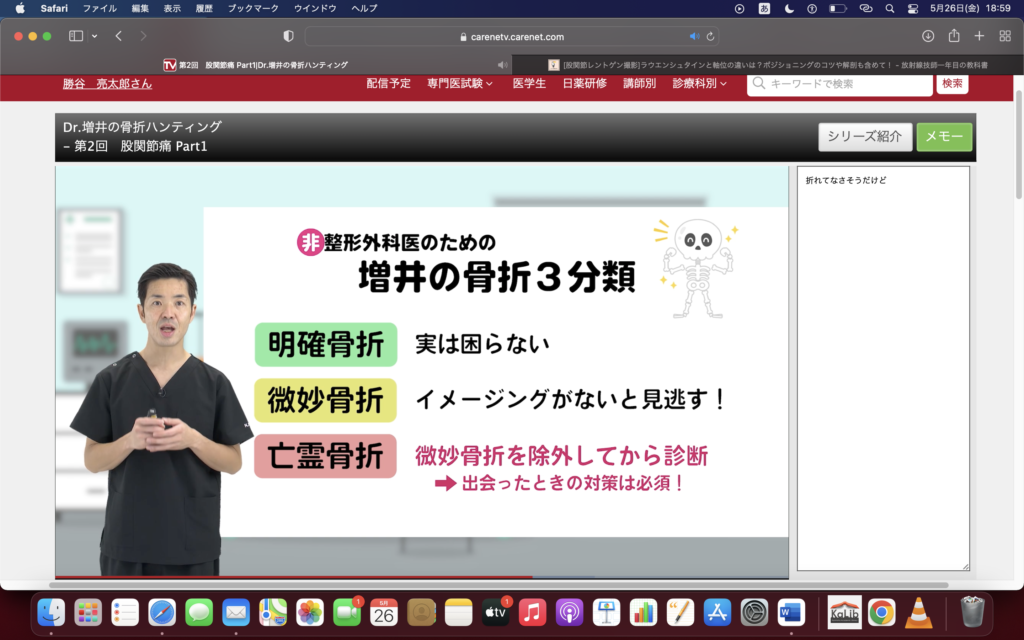Click the Safari sidebar toggle icon
The height and width of the screenshot is (640, 1024).
pos(76,36)
